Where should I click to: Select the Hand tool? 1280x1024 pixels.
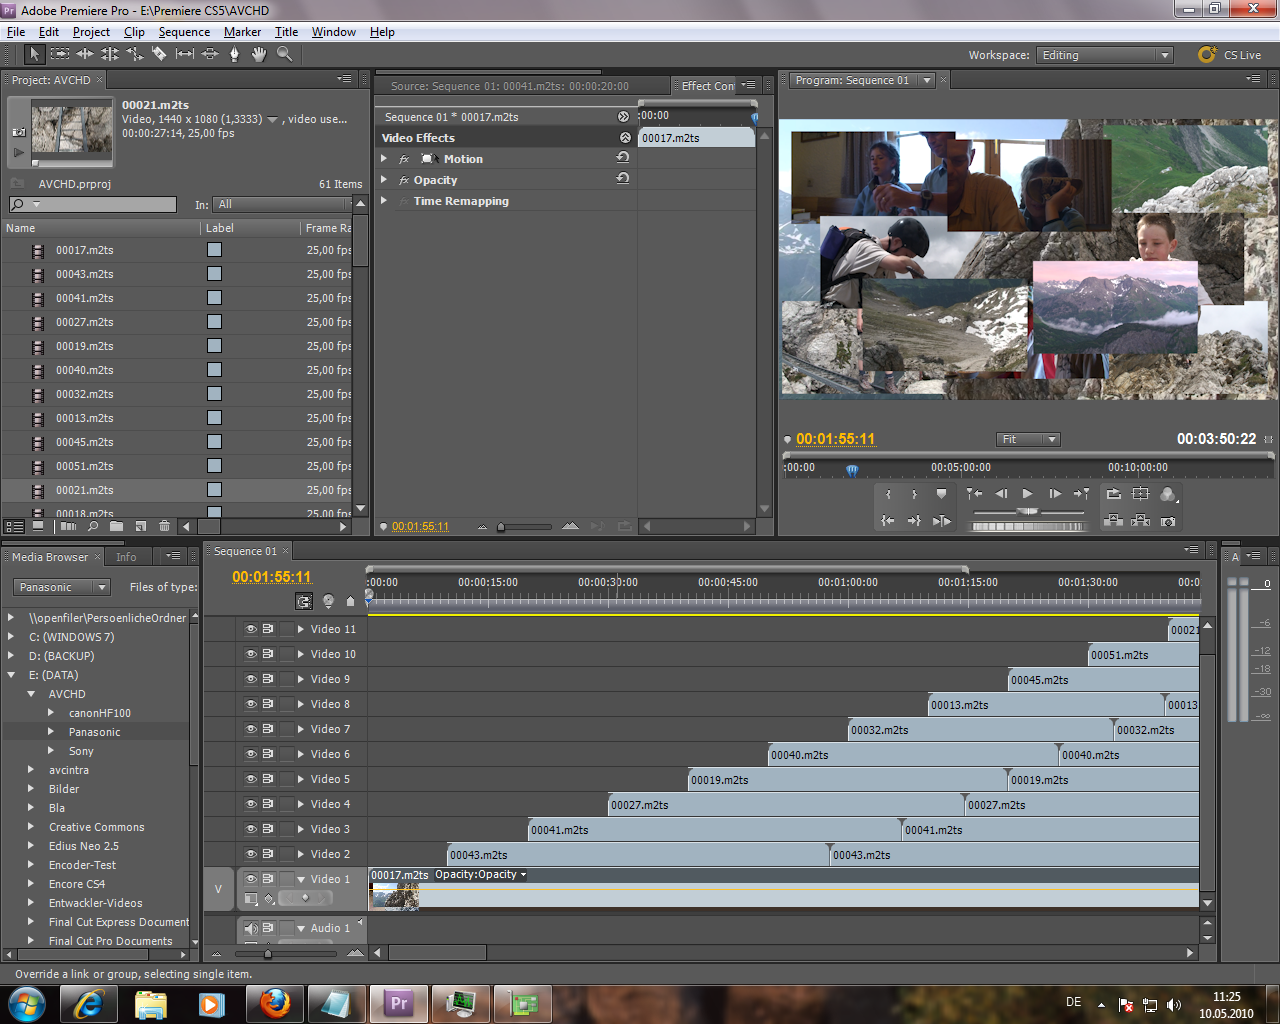(x=259, y=54)
